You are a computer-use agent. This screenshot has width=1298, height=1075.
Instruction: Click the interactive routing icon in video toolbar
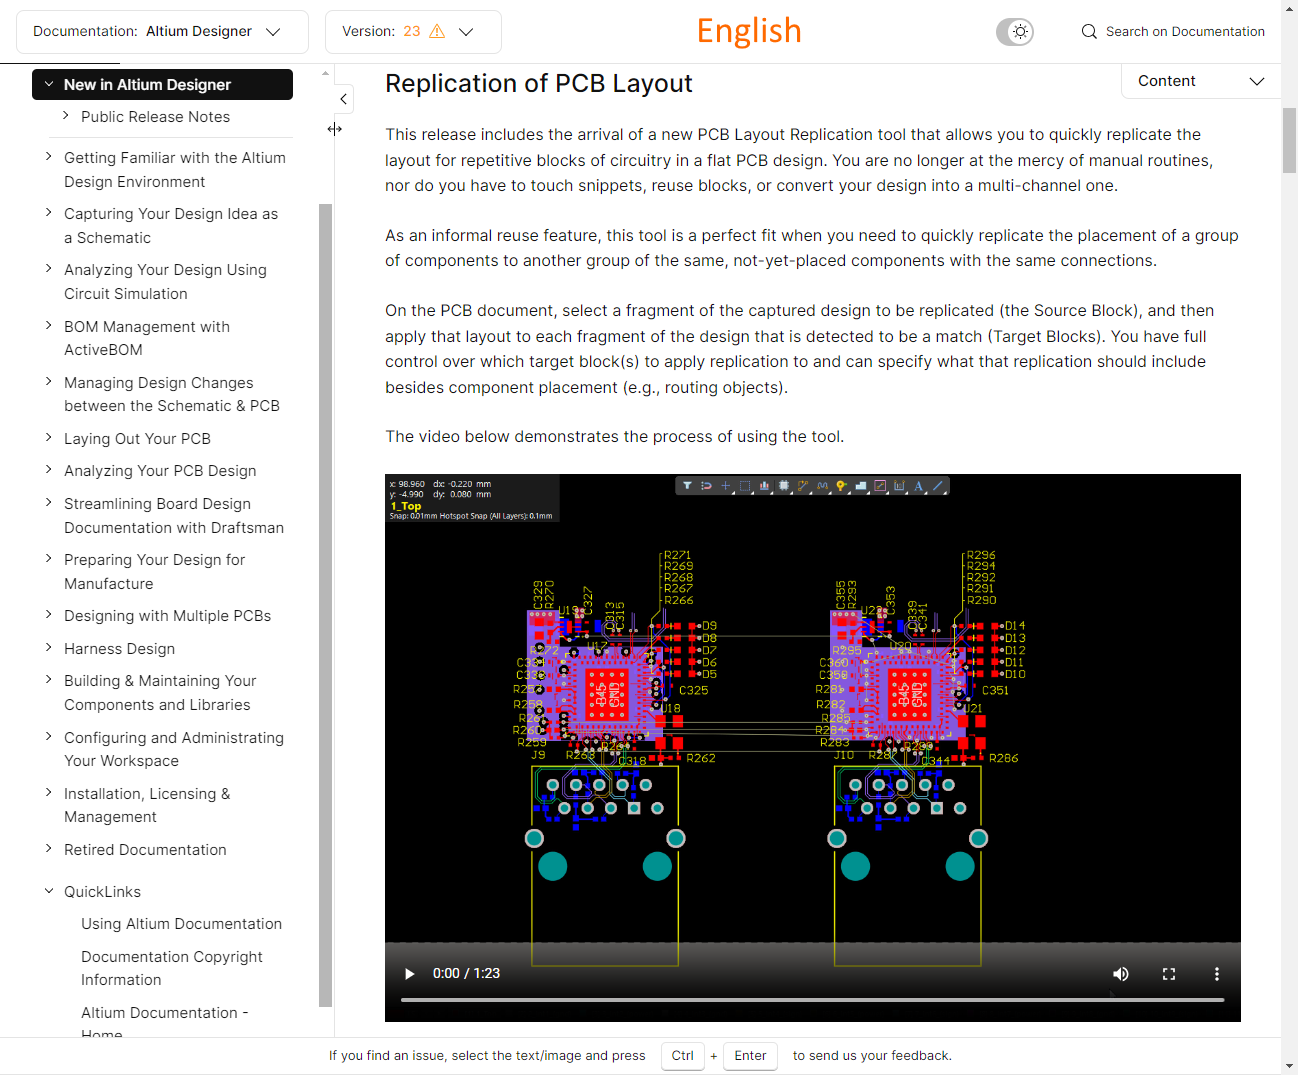(803, 486)
